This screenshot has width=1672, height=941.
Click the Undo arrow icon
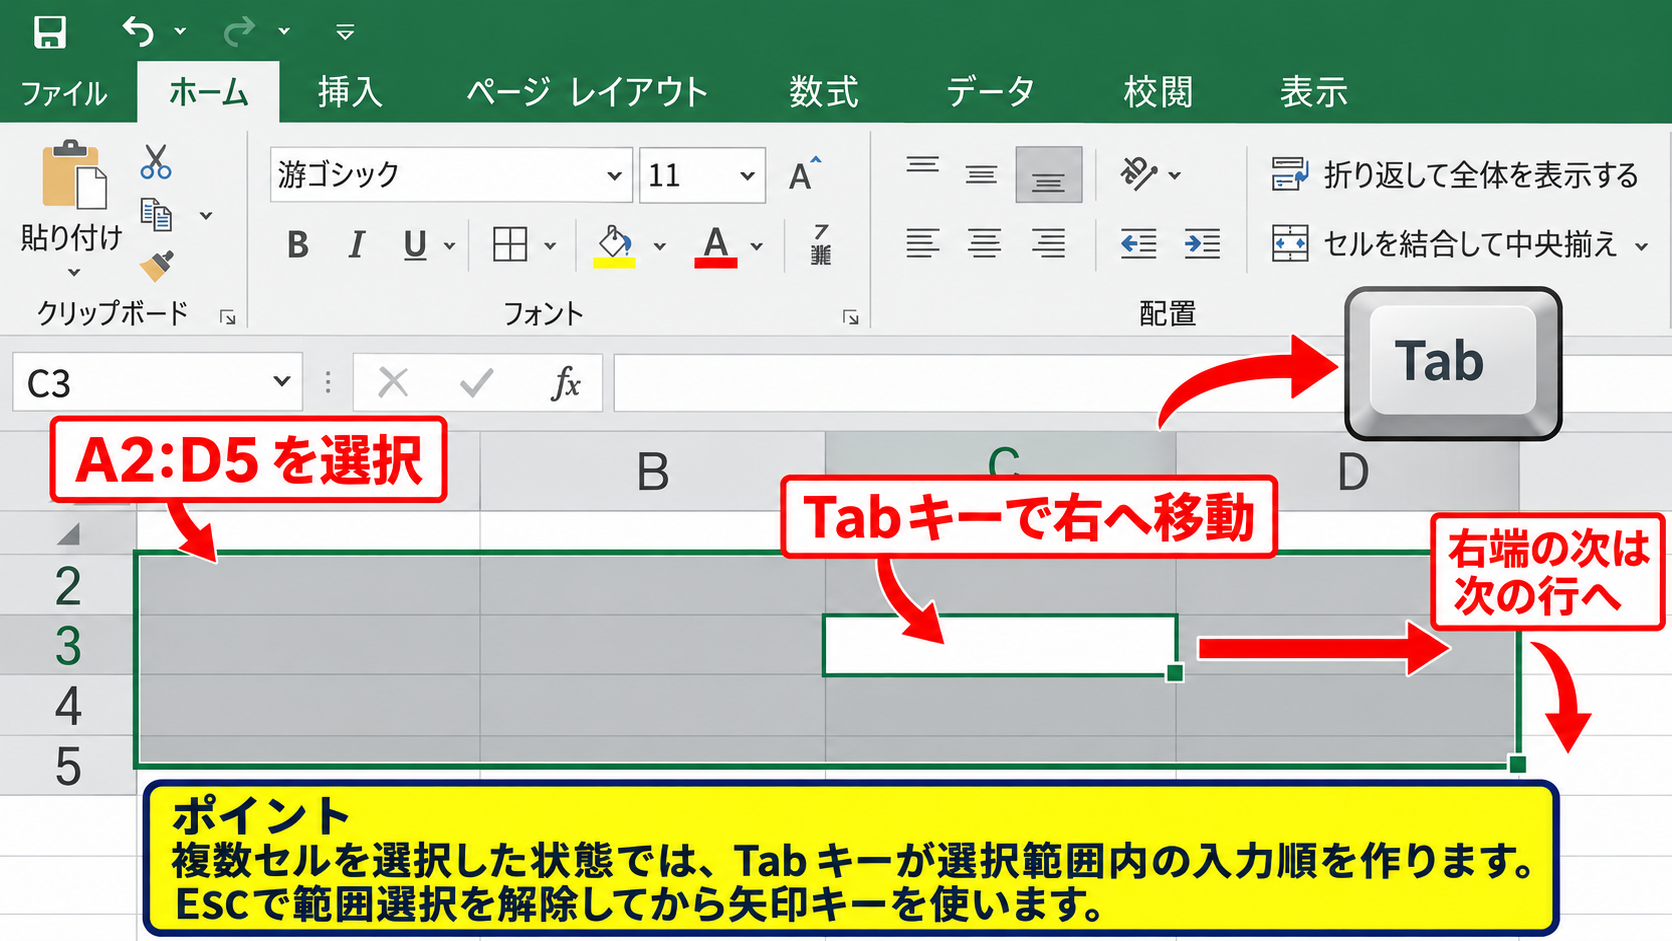tap(138, 32)
